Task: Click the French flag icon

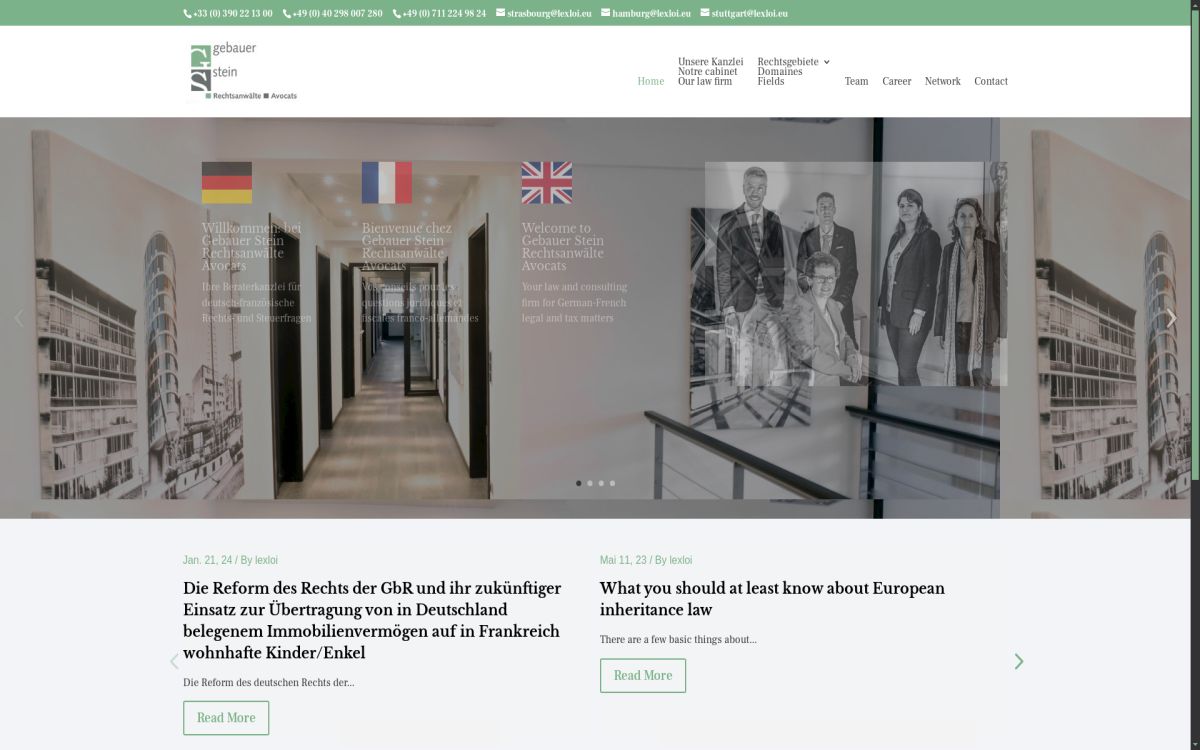Action: tap(387, 183)
